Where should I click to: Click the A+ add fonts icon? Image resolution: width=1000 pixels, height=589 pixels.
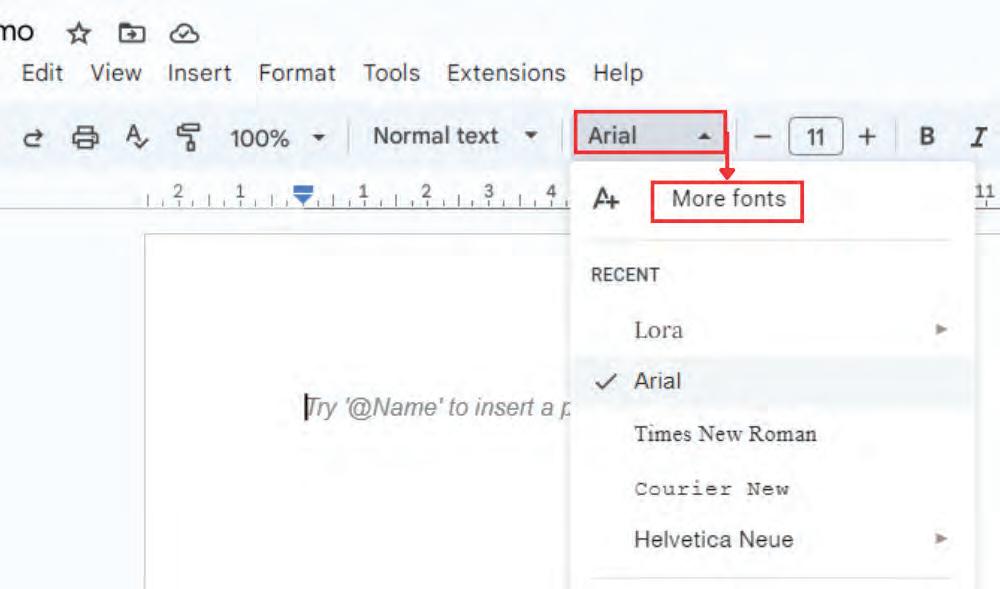coord(605,198)
